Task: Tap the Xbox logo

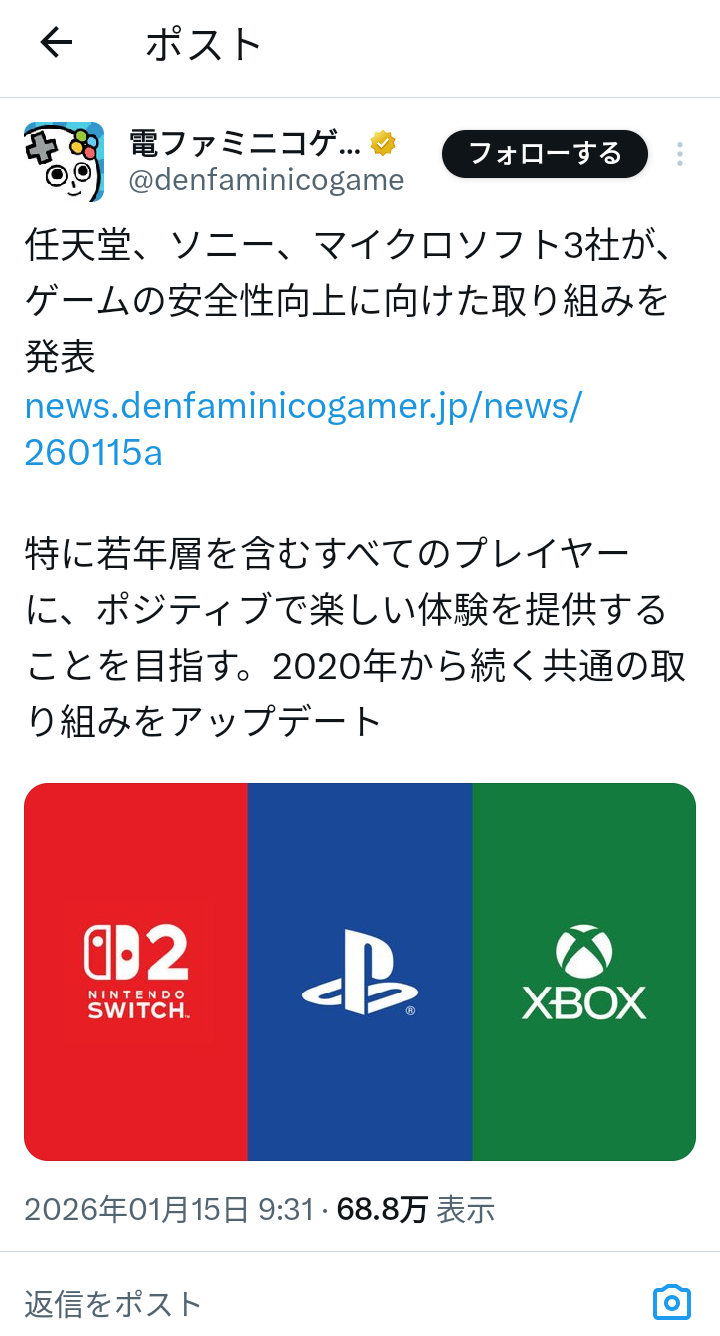Action: (x=584, y=972)
